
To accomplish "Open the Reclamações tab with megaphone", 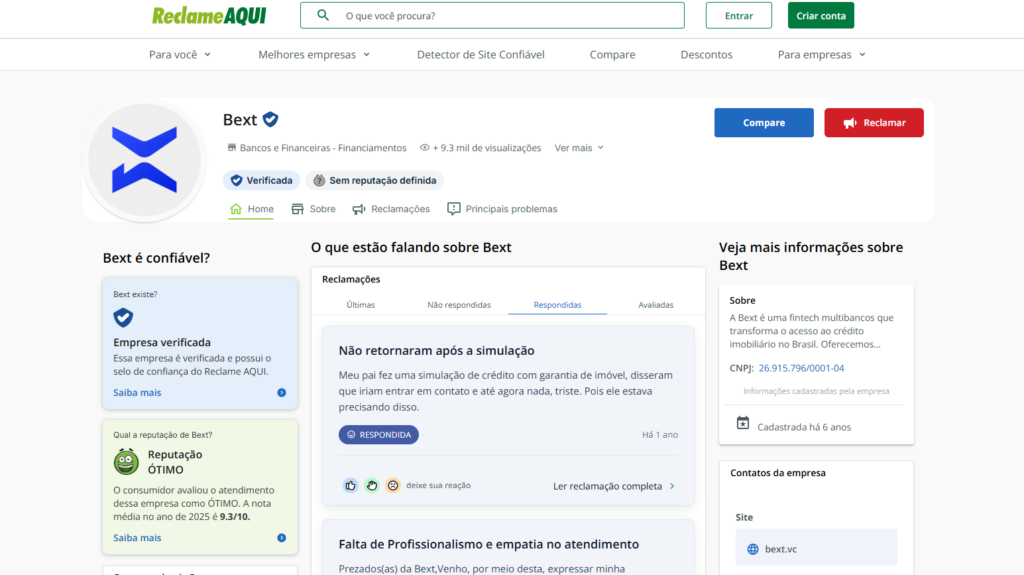I will tap(391, 209).
